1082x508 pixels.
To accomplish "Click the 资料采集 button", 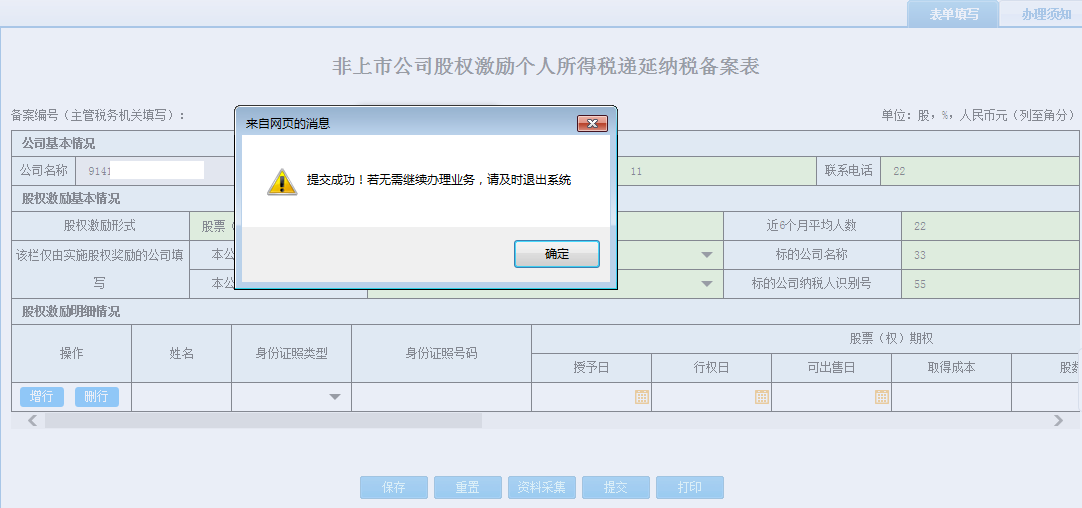I will [541, 488].
